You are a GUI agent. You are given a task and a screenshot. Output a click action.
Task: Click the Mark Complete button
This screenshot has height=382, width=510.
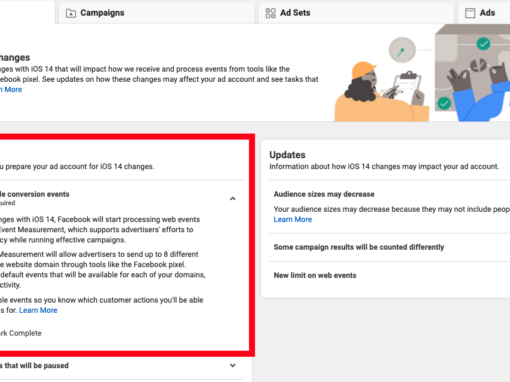pyautogui.click(x=21, y=333)
